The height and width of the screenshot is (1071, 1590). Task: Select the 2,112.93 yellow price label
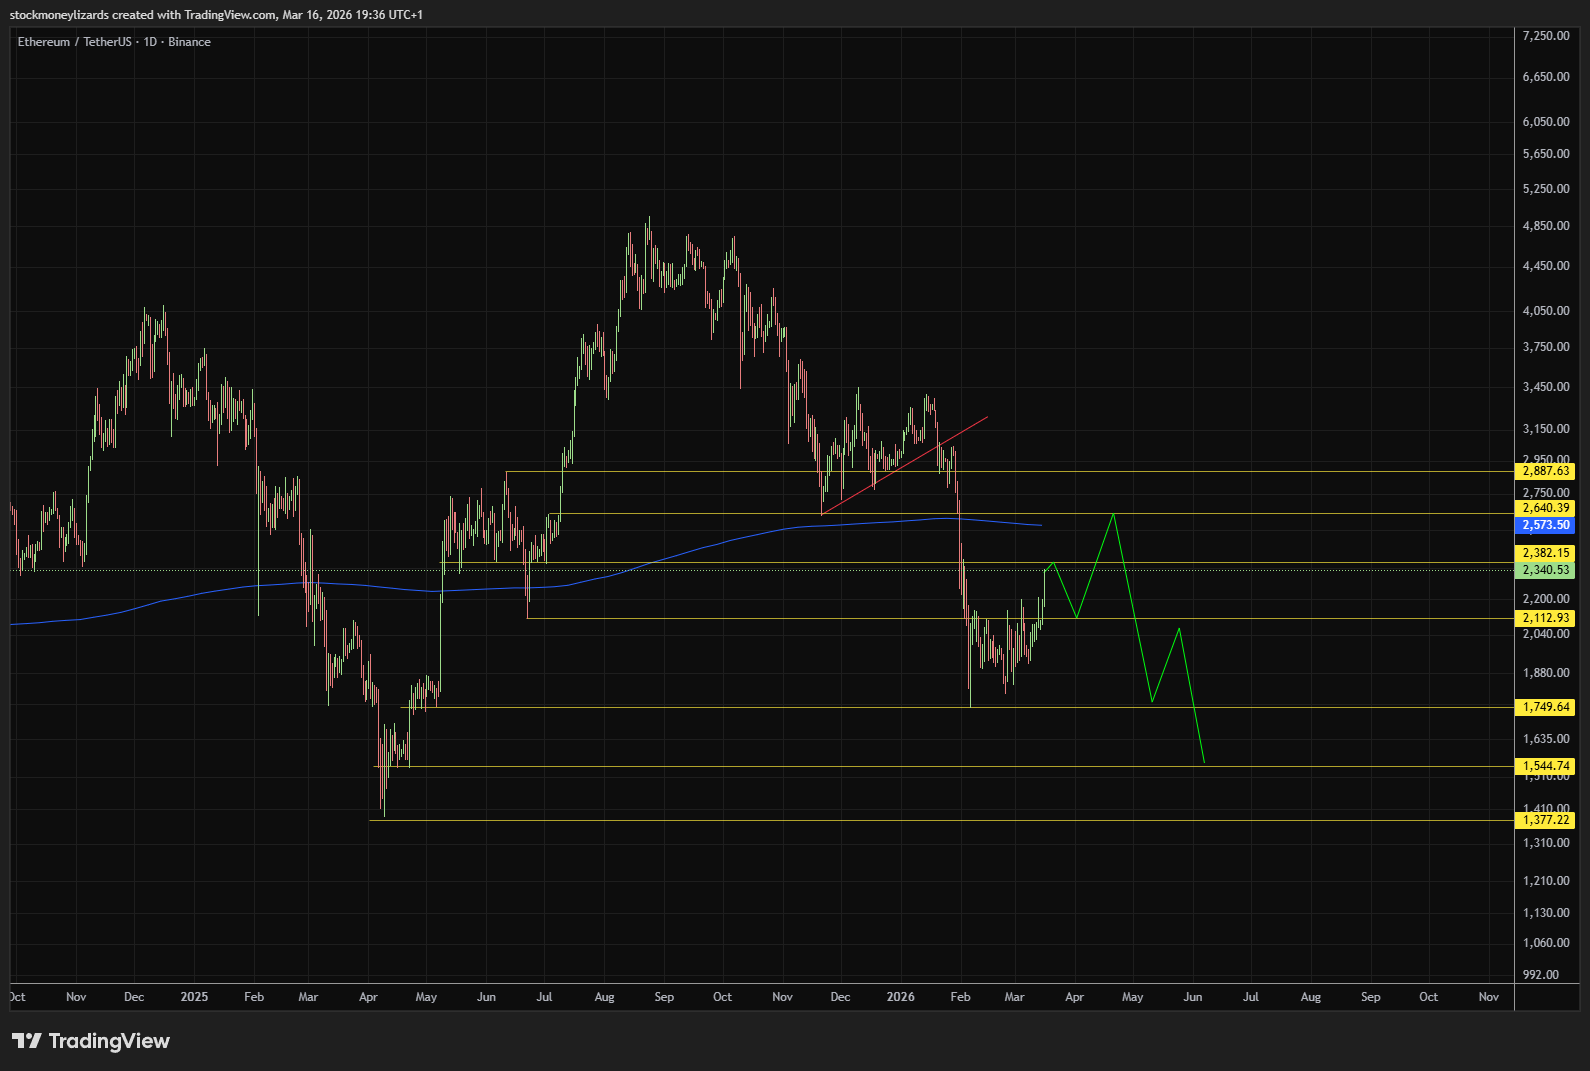[x=1545, y=618]
